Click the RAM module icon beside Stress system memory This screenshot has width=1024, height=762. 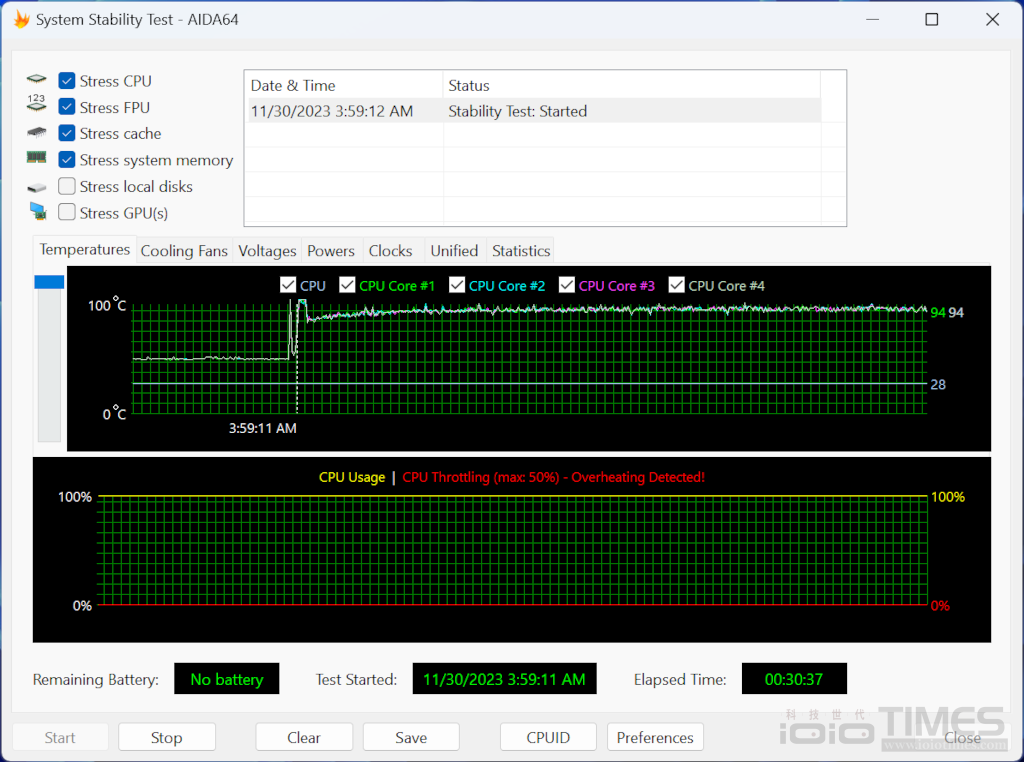(x=37, y=159)
